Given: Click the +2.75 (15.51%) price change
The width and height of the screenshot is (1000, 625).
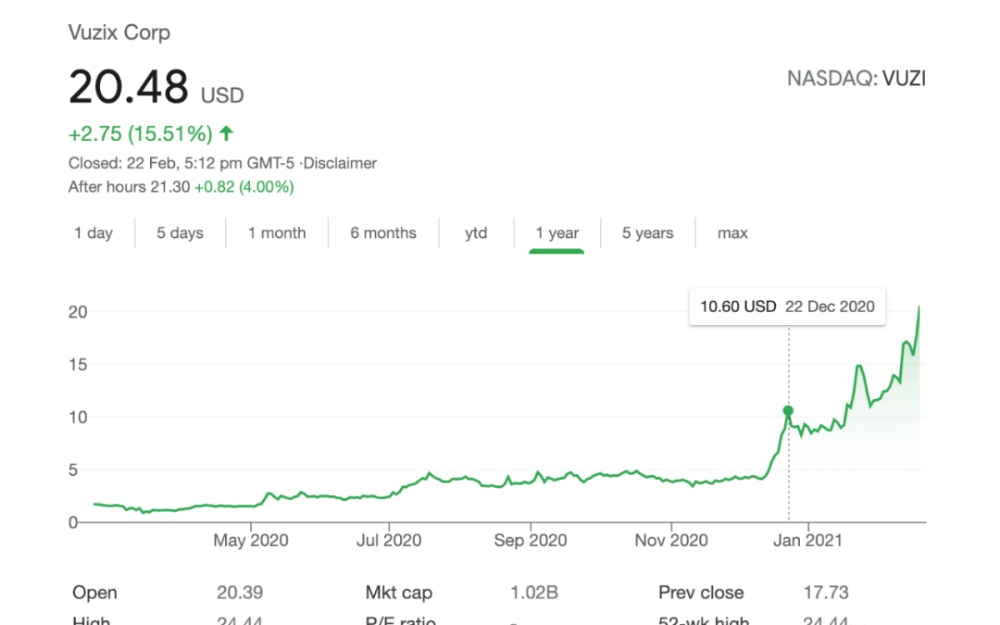Looking at the screenshot, I should [x=140, y=134].
